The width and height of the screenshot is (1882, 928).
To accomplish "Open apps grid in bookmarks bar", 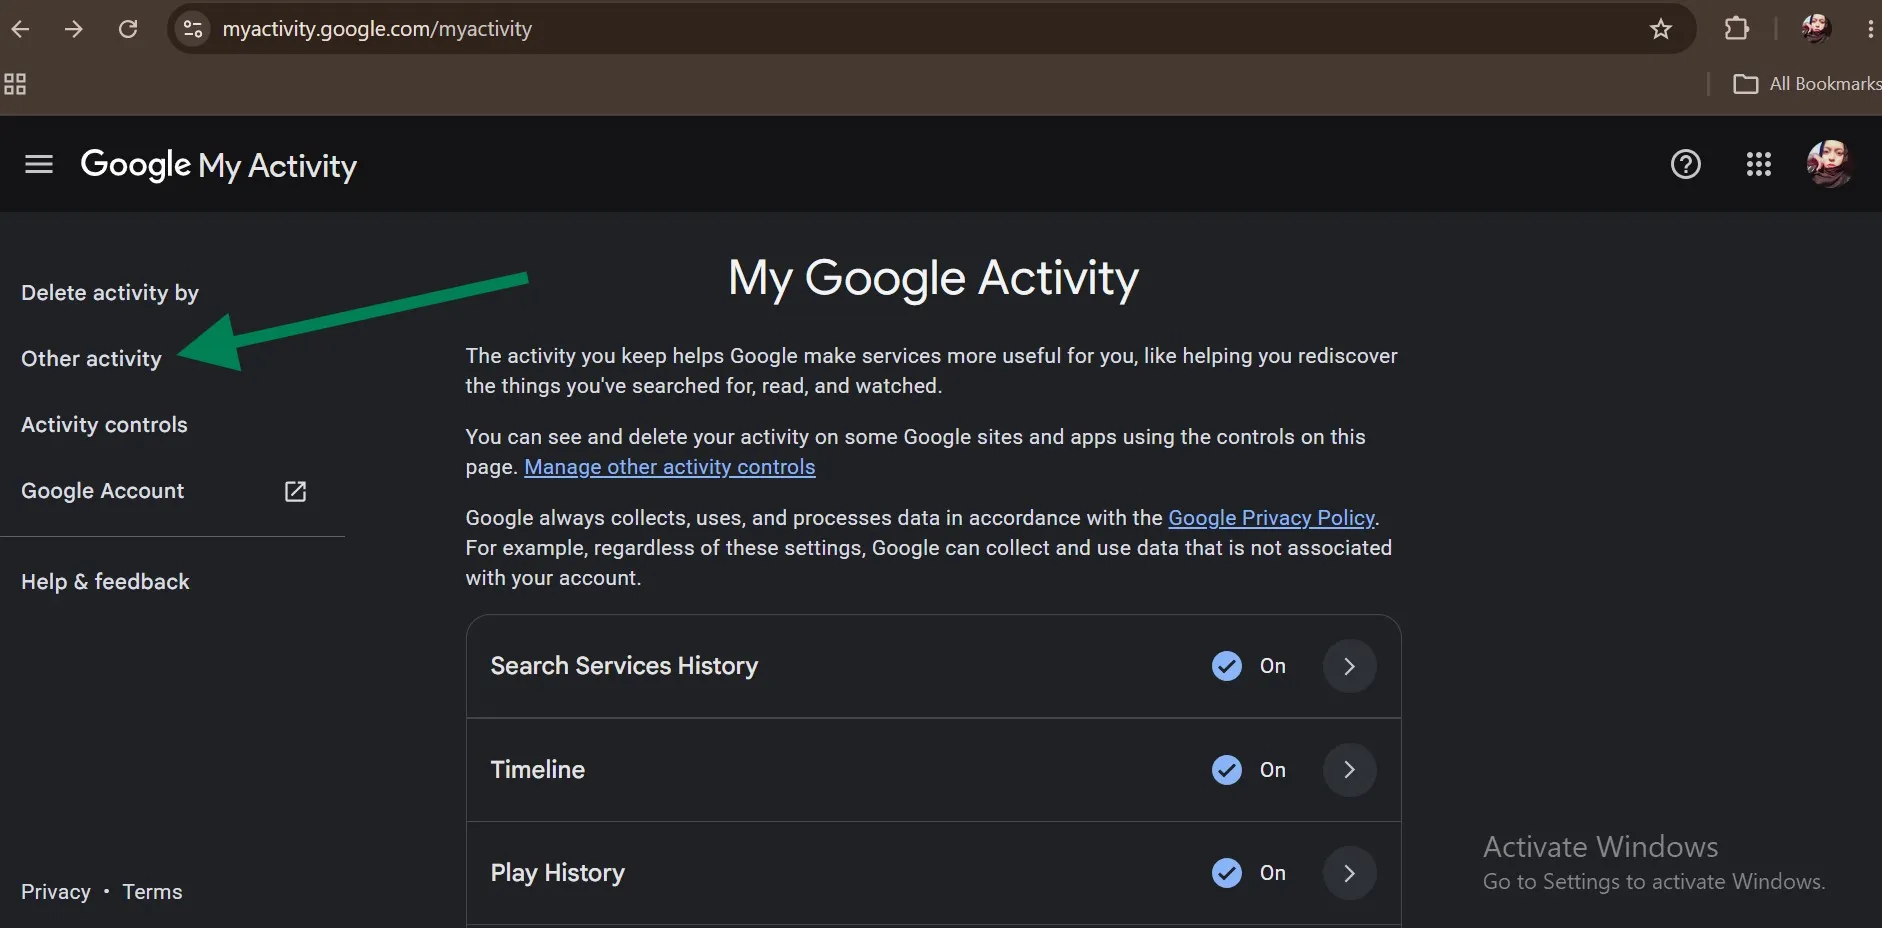I will click(15, 84).
